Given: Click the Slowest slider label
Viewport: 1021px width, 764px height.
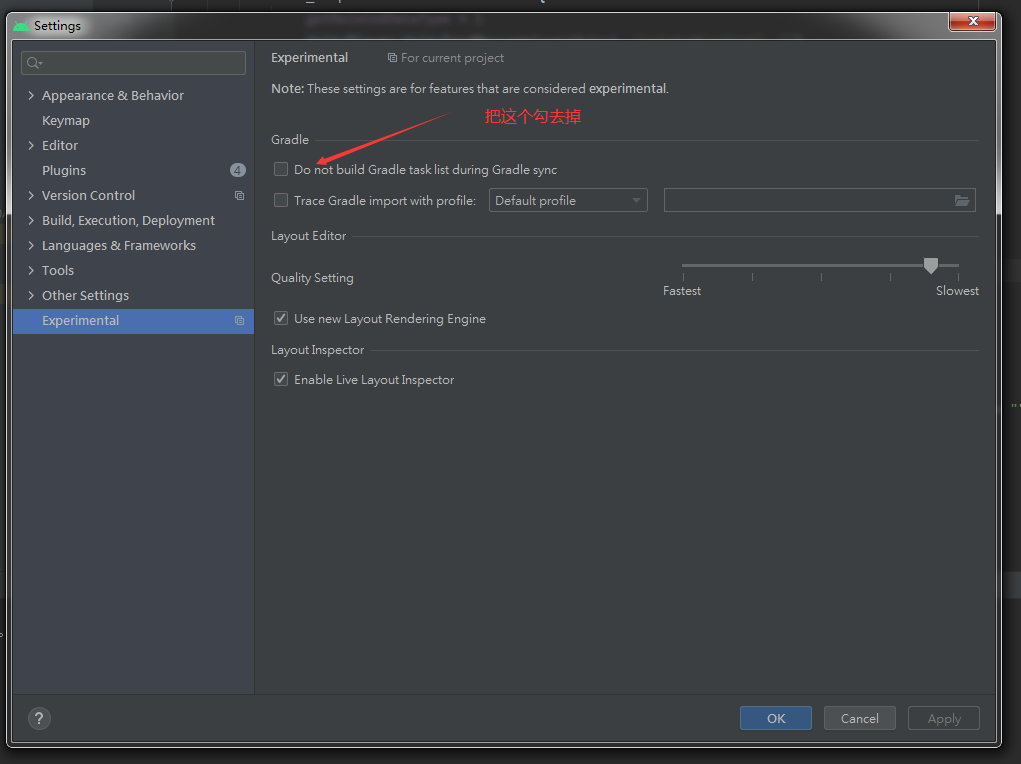Looking at the screenshot, I should click(x=957, y=291).
